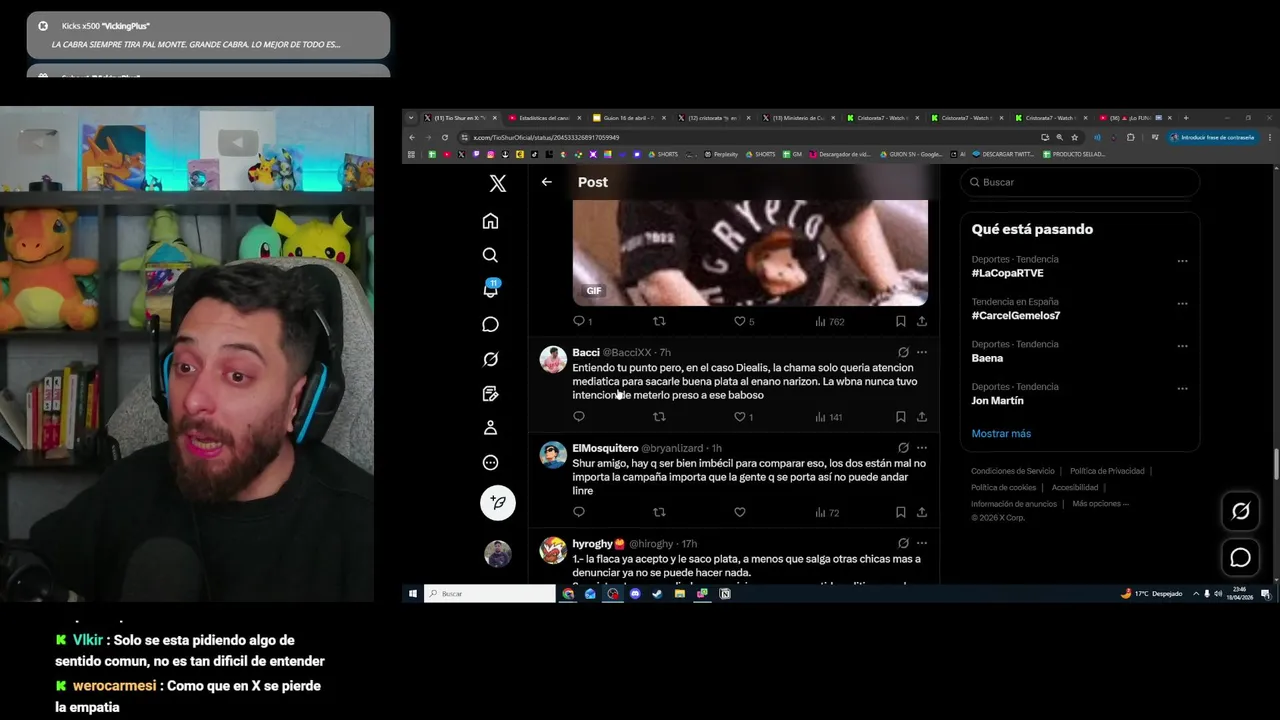Repost Bacci's comment
This screenshot has height=720, width=1280.
tap(659, 417)
